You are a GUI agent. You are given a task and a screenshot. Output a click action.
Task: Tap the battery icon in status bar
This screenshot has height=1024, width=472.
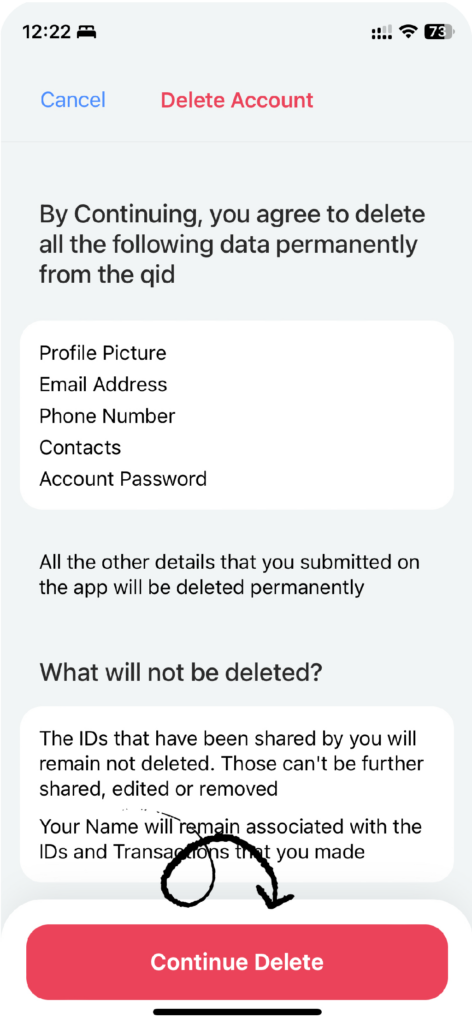pos(437,31)
